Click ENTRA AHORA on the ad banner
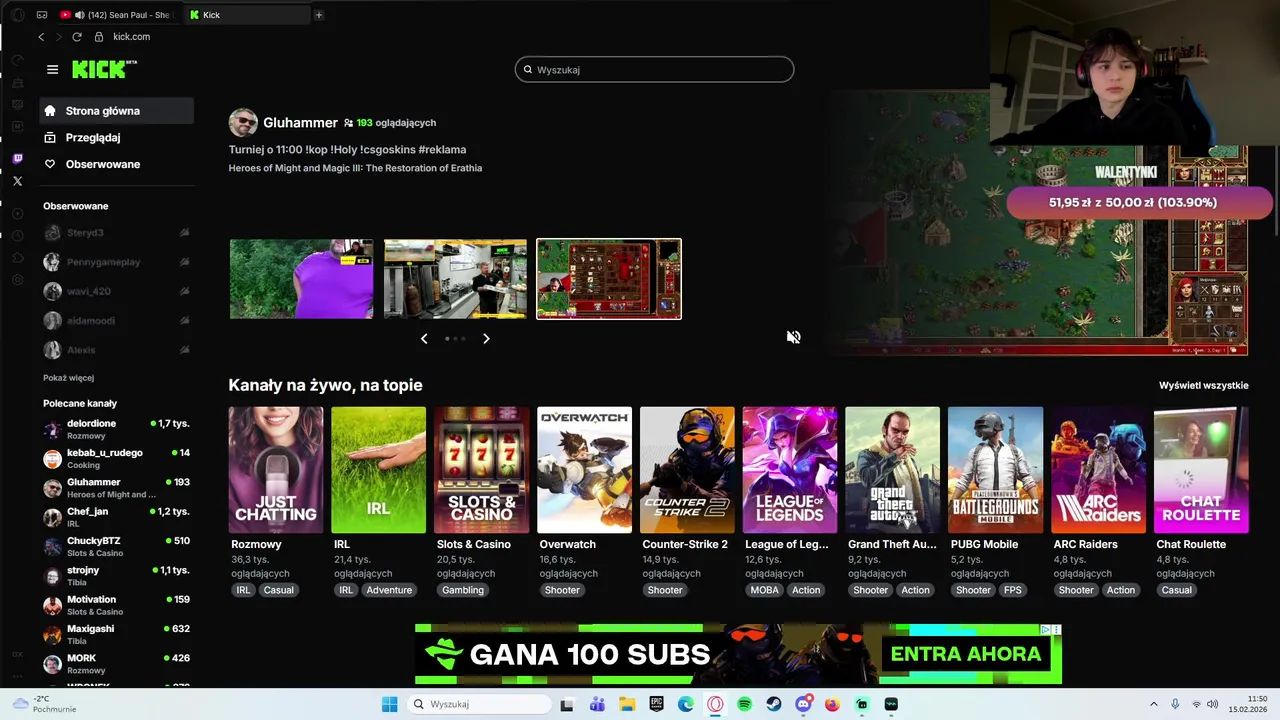Image resolution: width=1280 pixels, height=720 pixels. pyautogui.click(x=965, y=654)
